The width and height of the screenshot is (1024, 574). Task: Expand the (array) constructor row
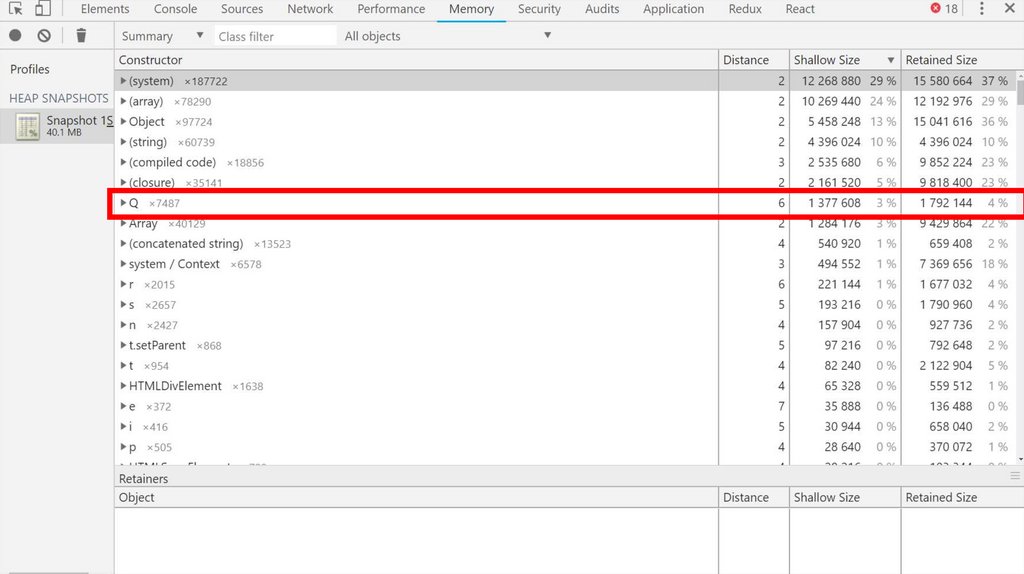tap(123, 101)
